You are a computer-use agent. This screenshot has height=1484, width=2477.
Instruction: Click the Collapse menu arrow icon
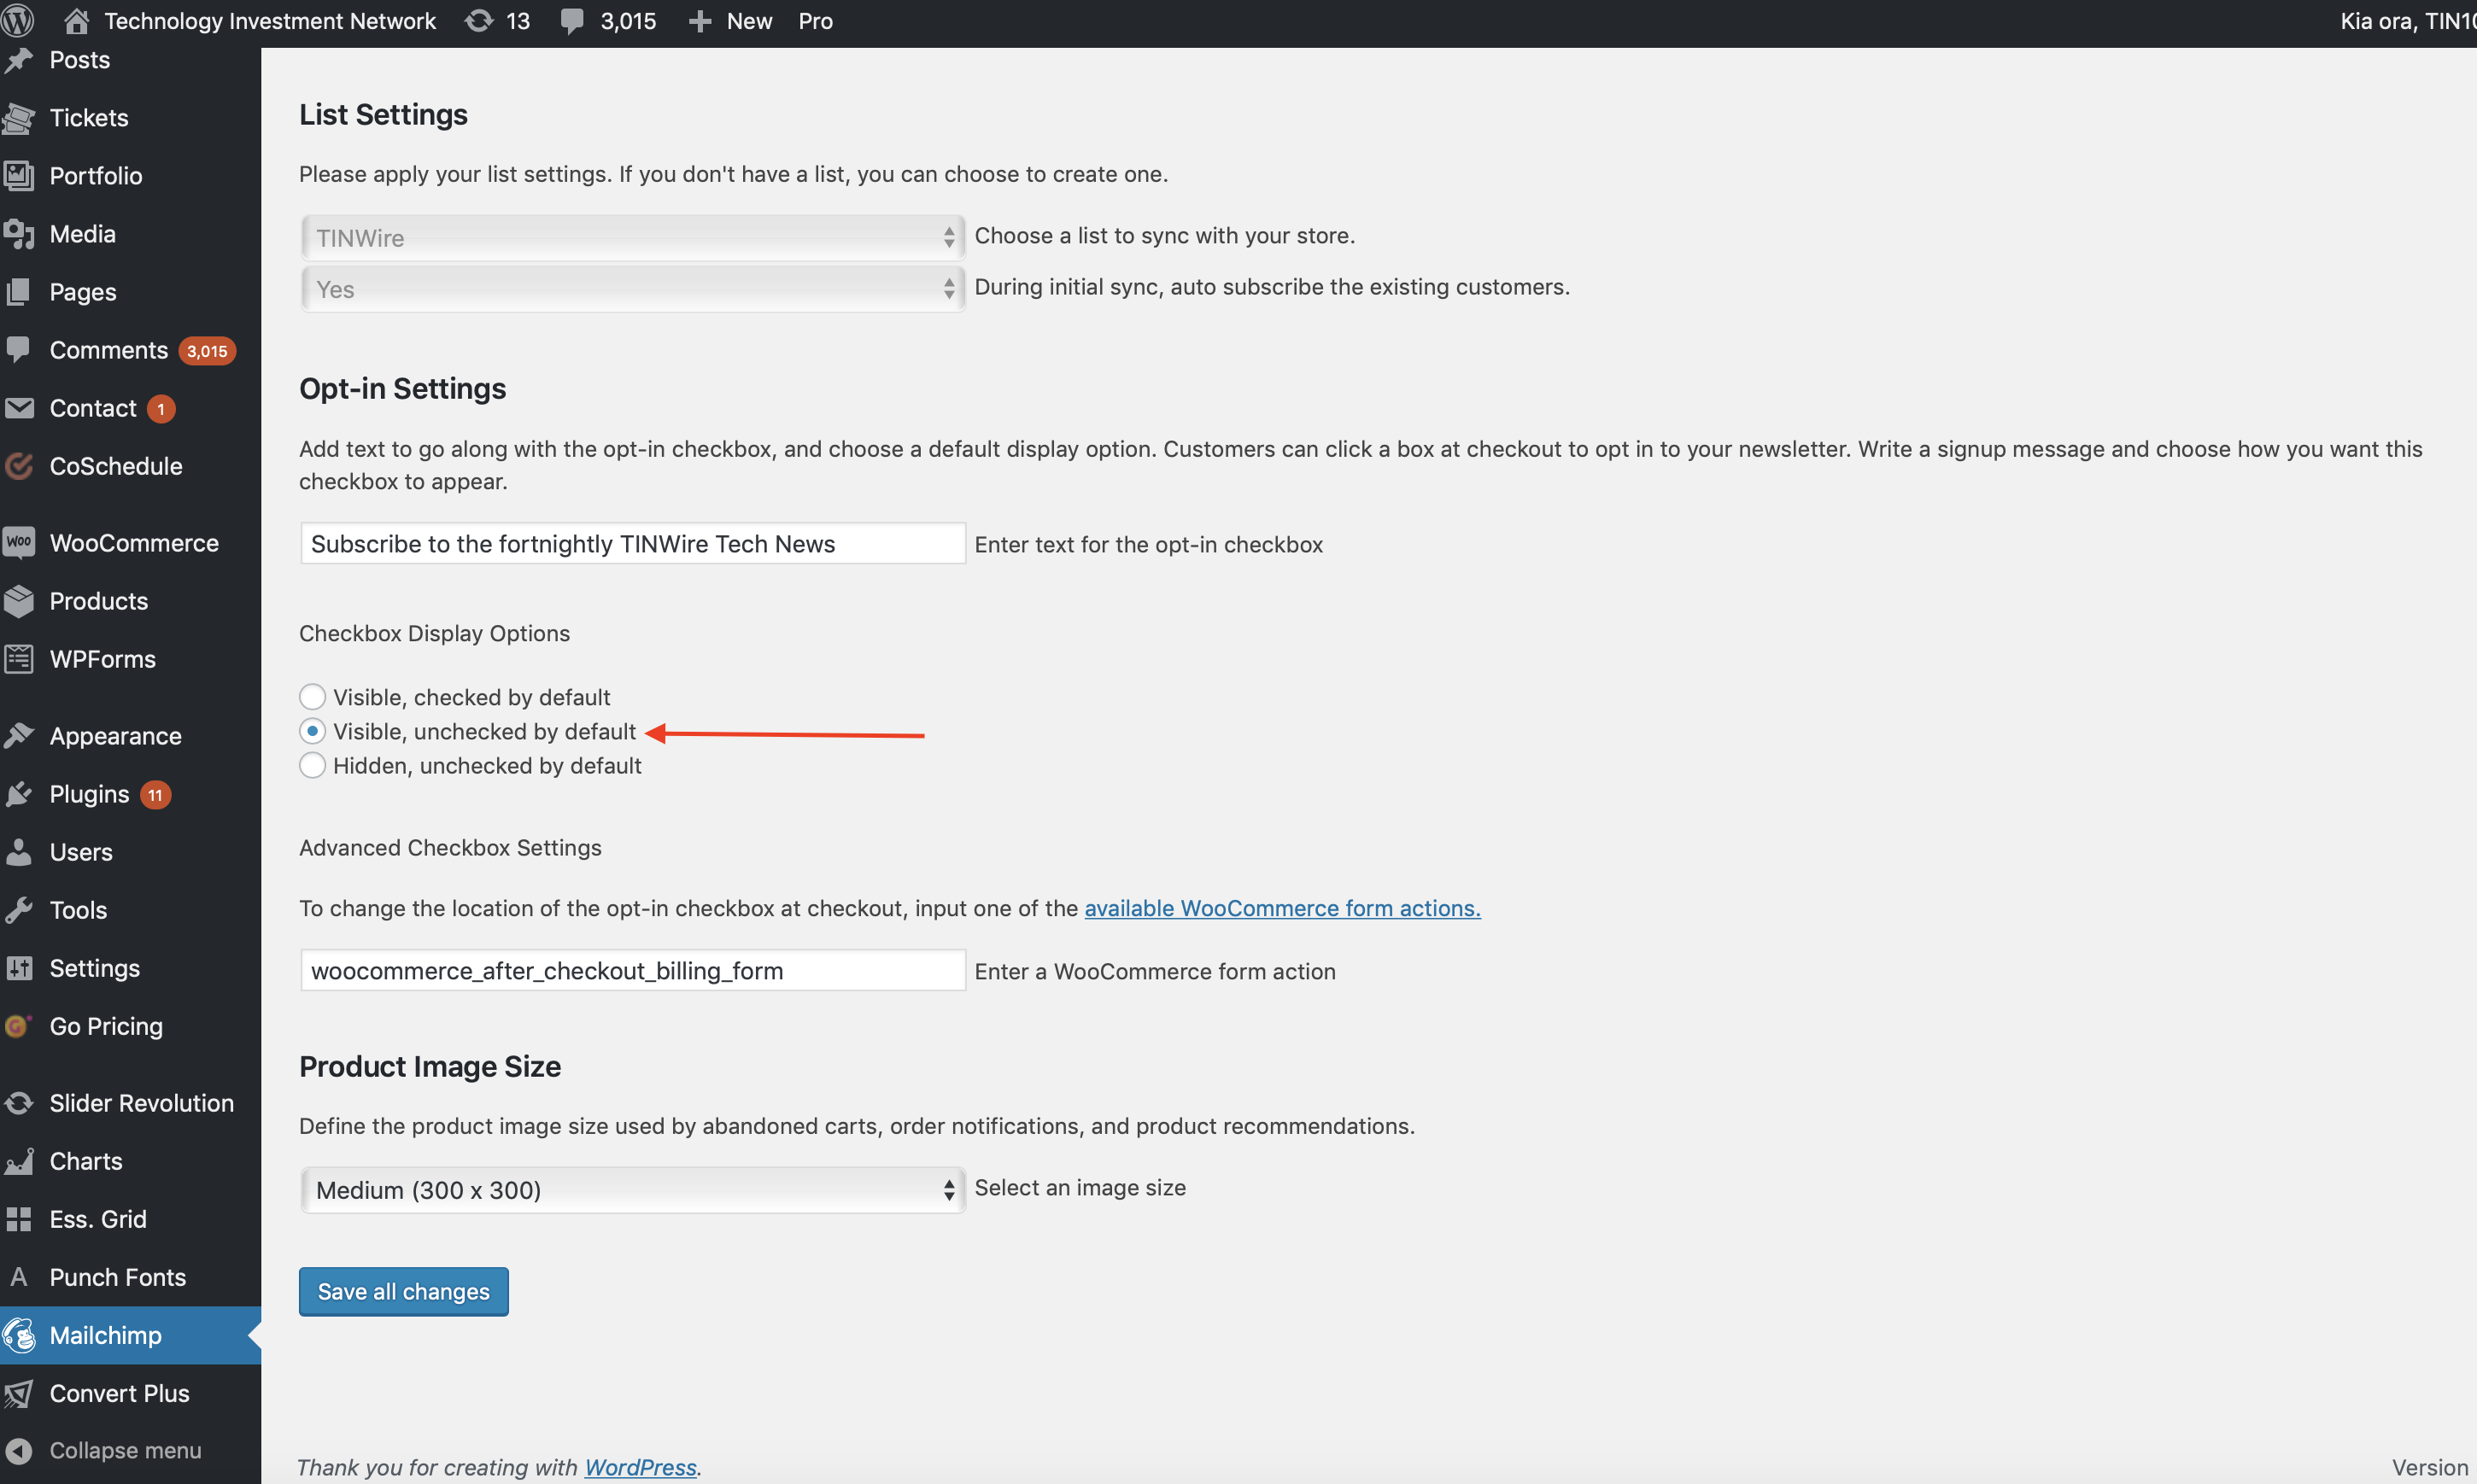pos(19,1450)
